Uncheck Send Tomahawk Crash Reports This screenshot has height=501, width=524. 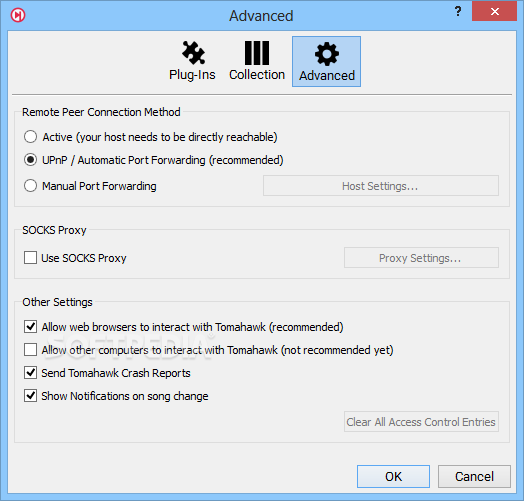[30, 373]
